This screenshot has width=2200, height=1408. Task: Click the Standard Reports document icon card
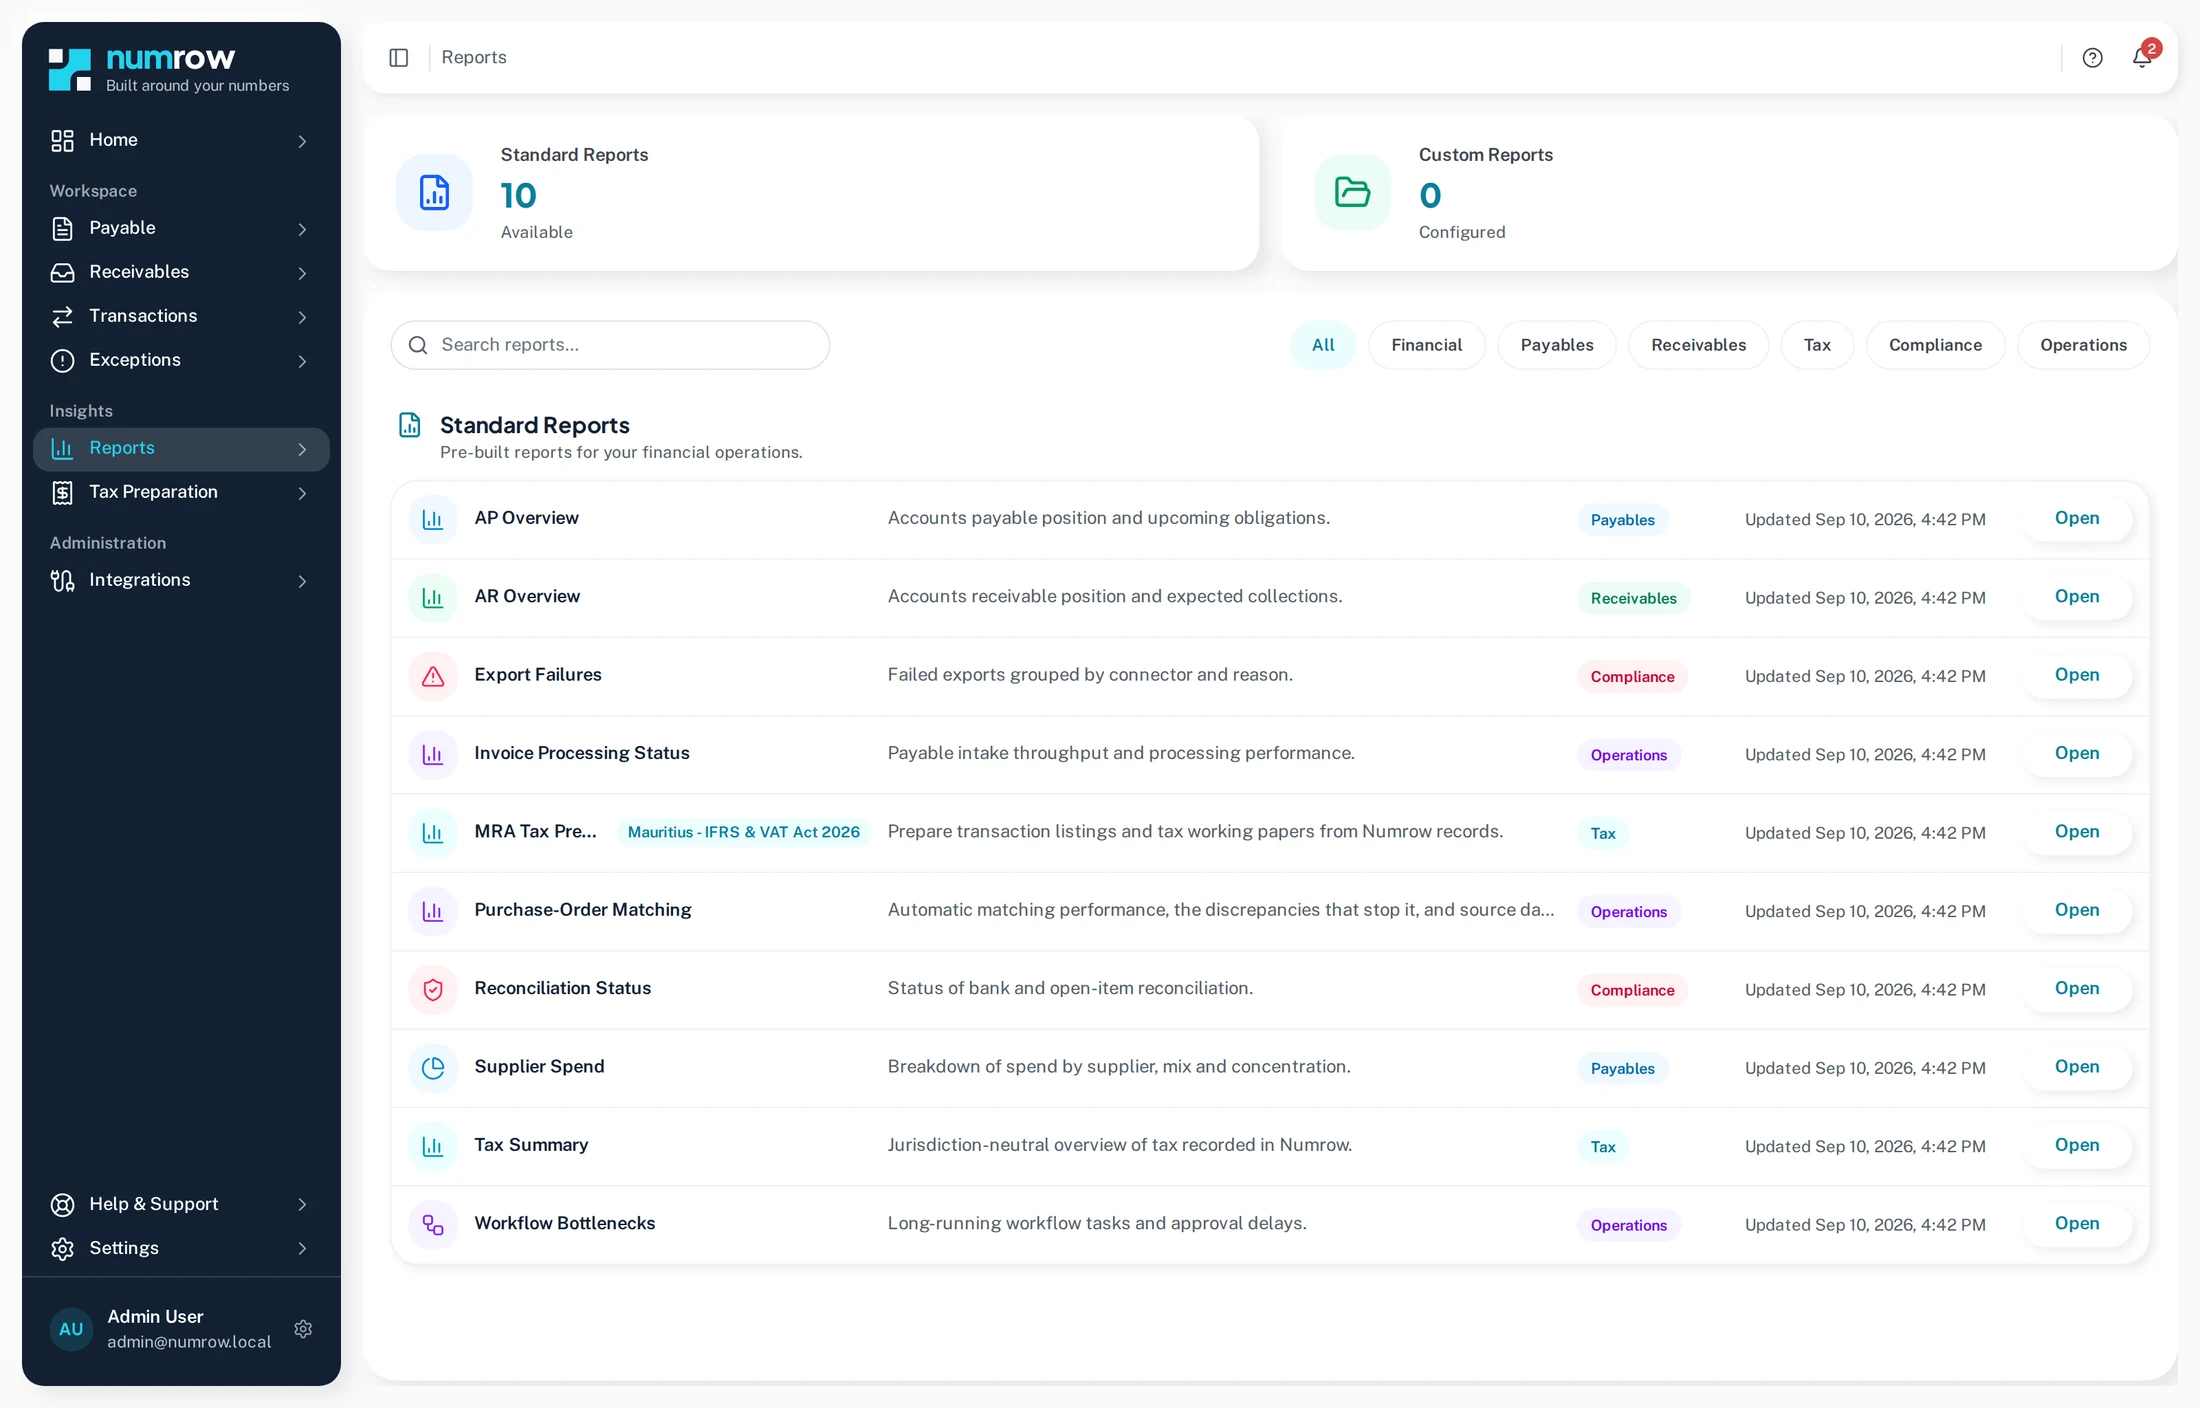coord(434,193)
